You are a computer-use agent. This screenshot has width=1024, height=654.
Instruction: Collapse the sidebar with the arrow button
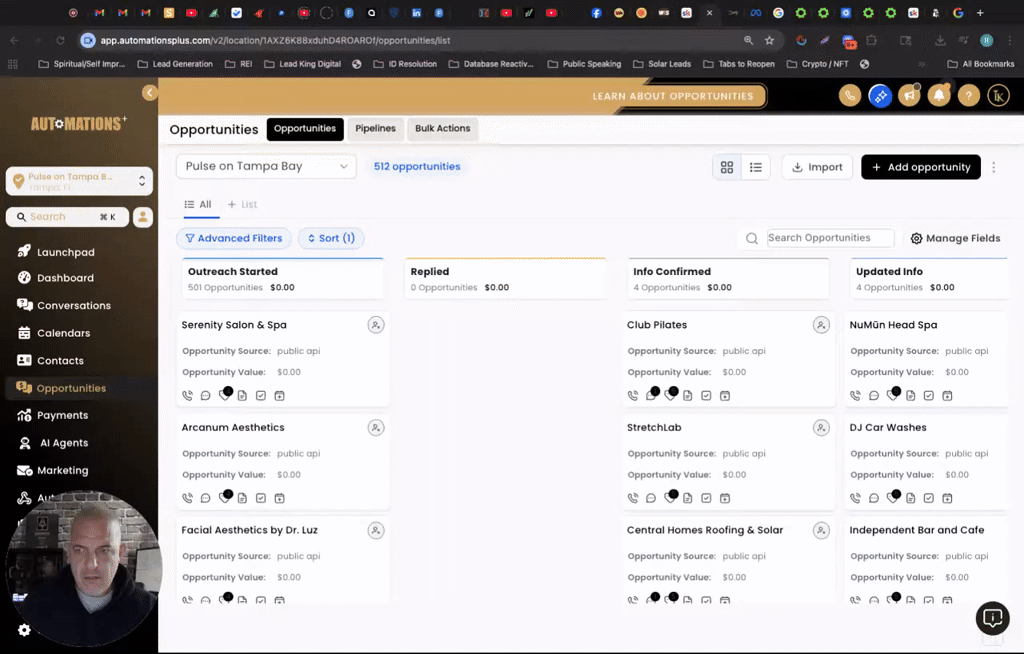pyautogui.click(x=150, y=92)
